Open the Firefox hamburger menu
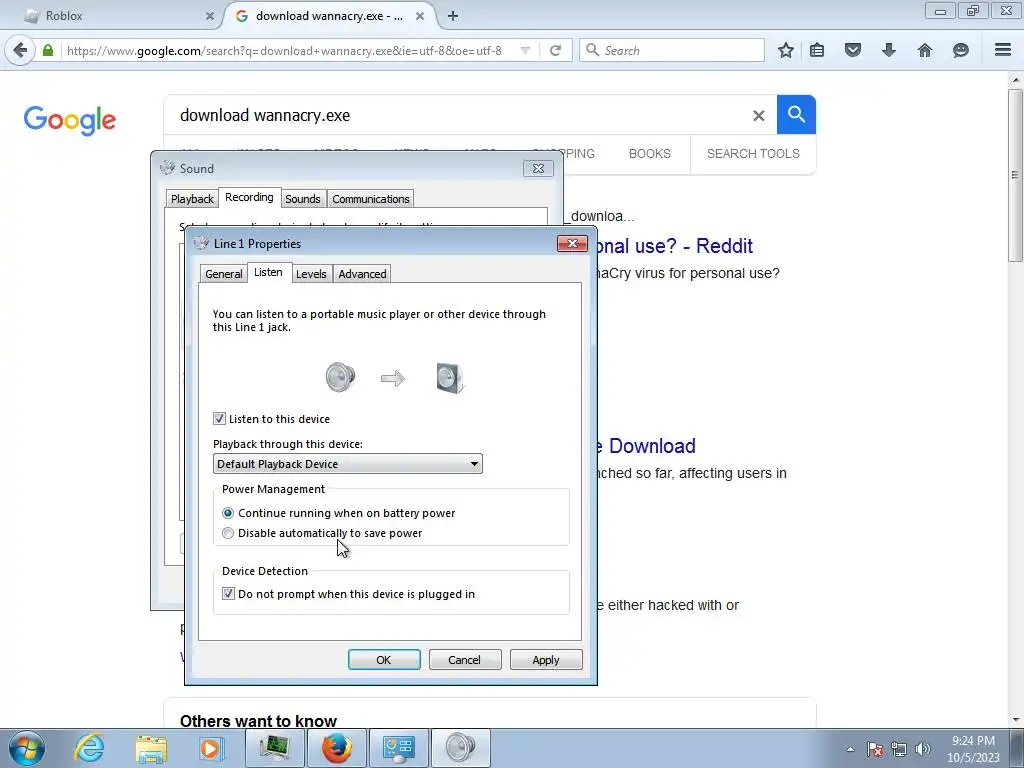The height and width of the screenshot is (768, 1024). (1003, 50)
